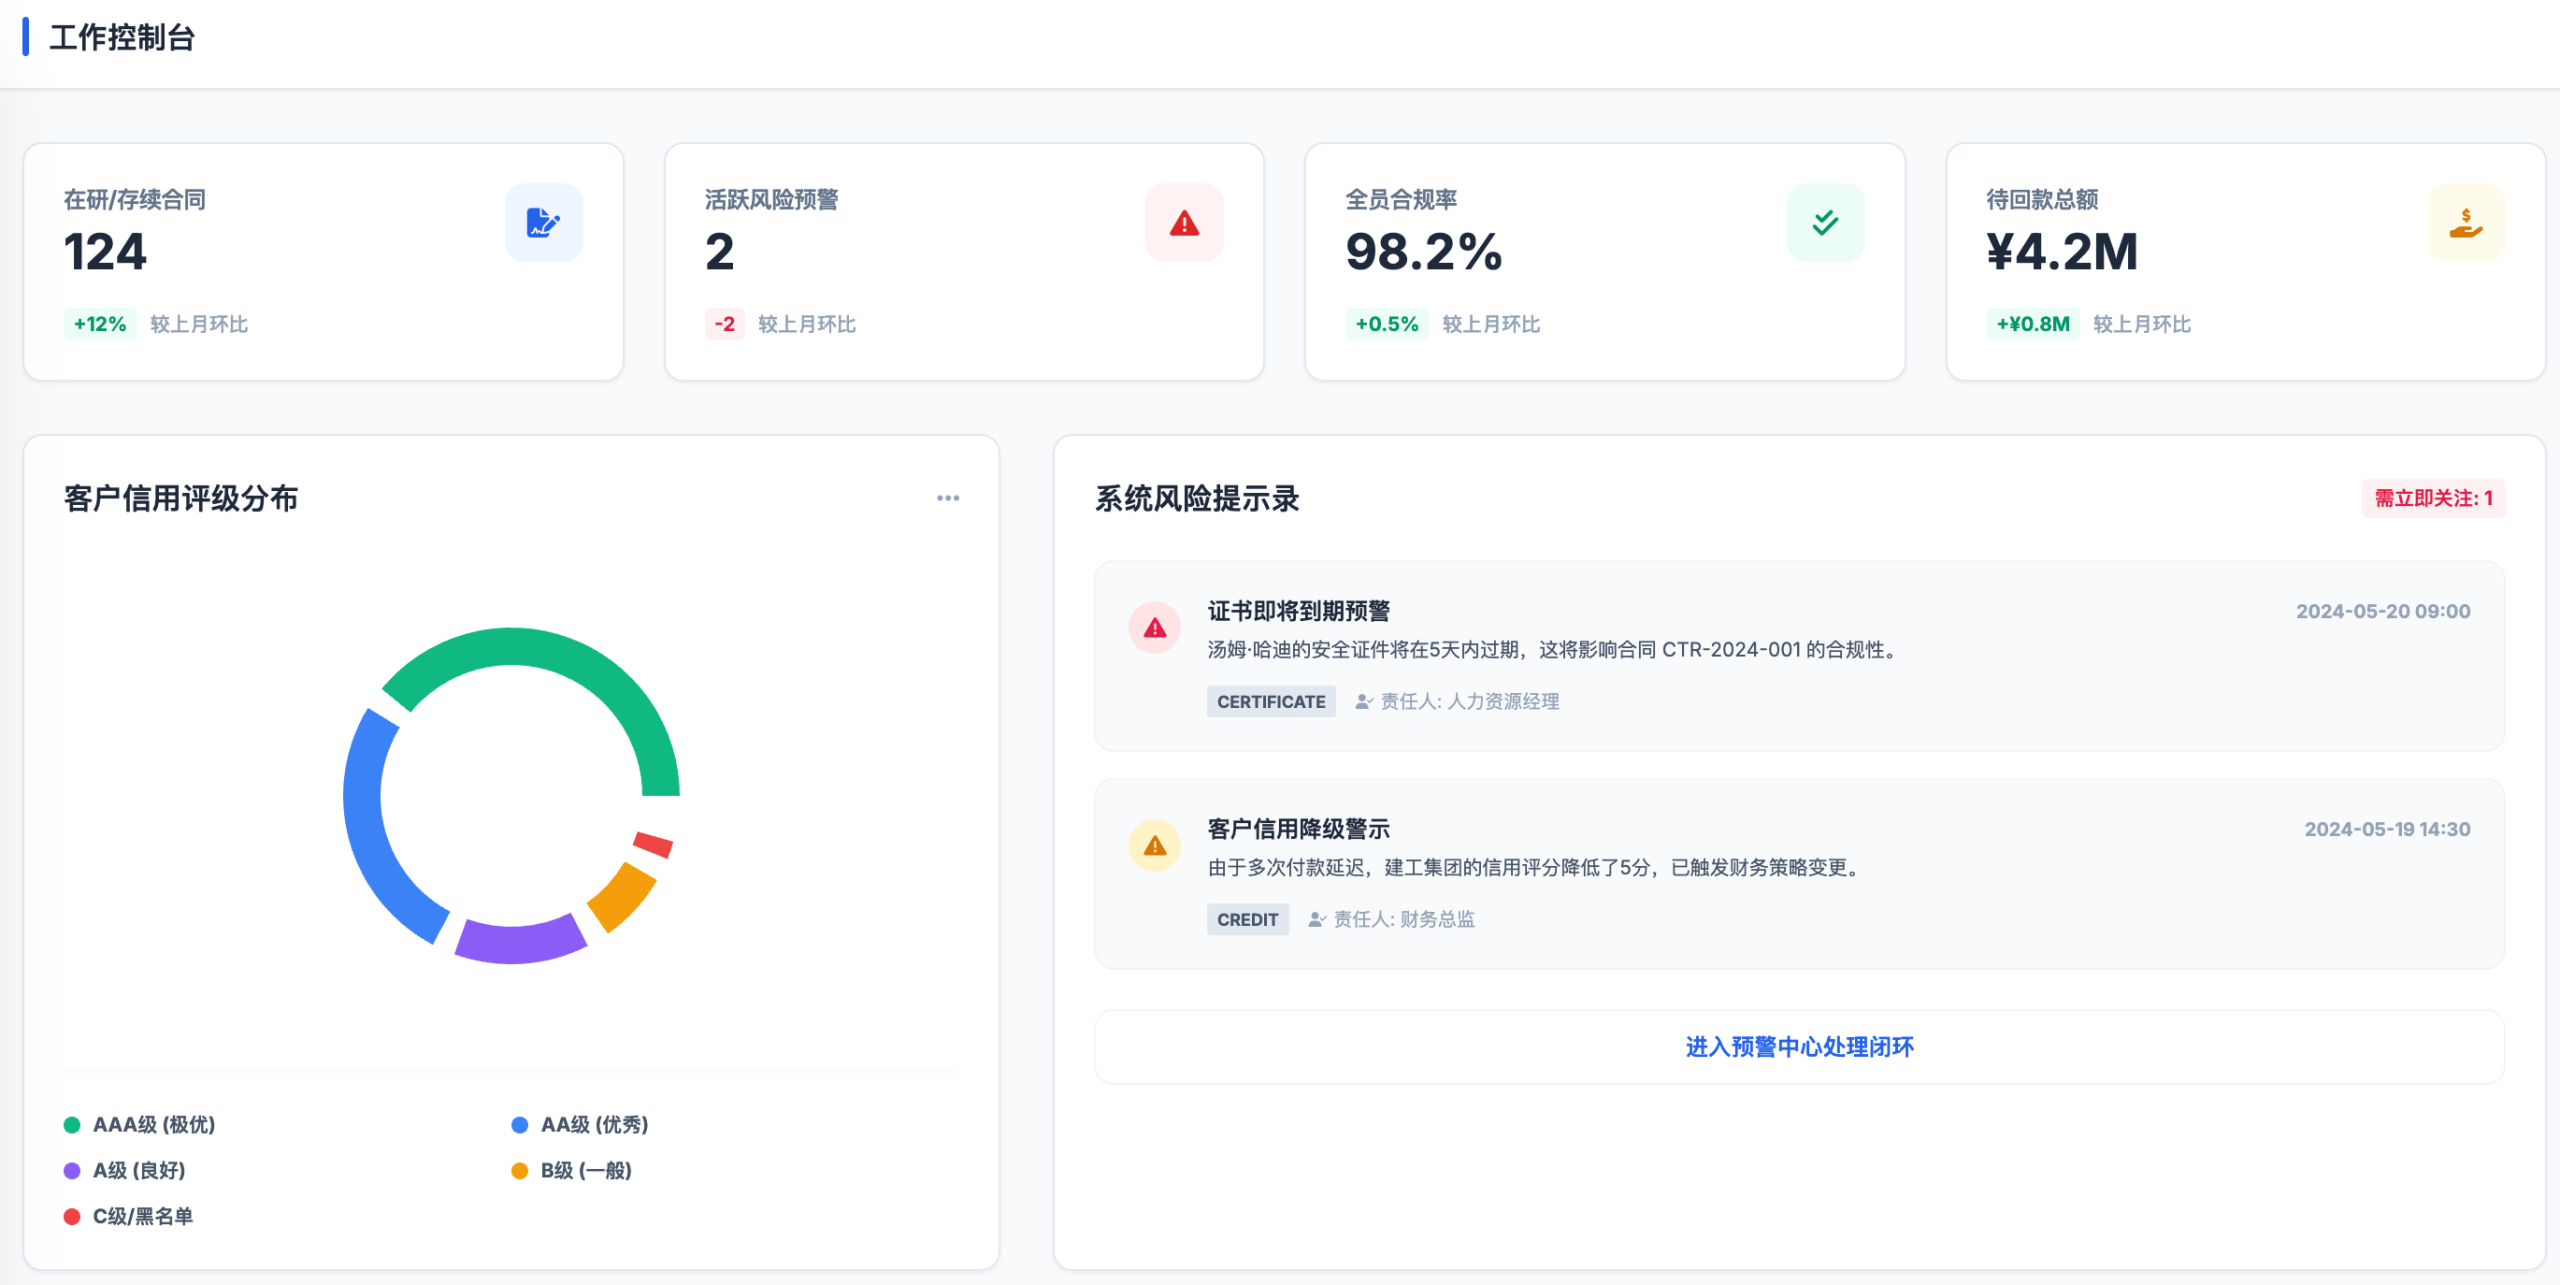This screenshot has width=2560, height=1285.
Task: Click the 全员合规率 card label
Action: (x=1401, y=199)
